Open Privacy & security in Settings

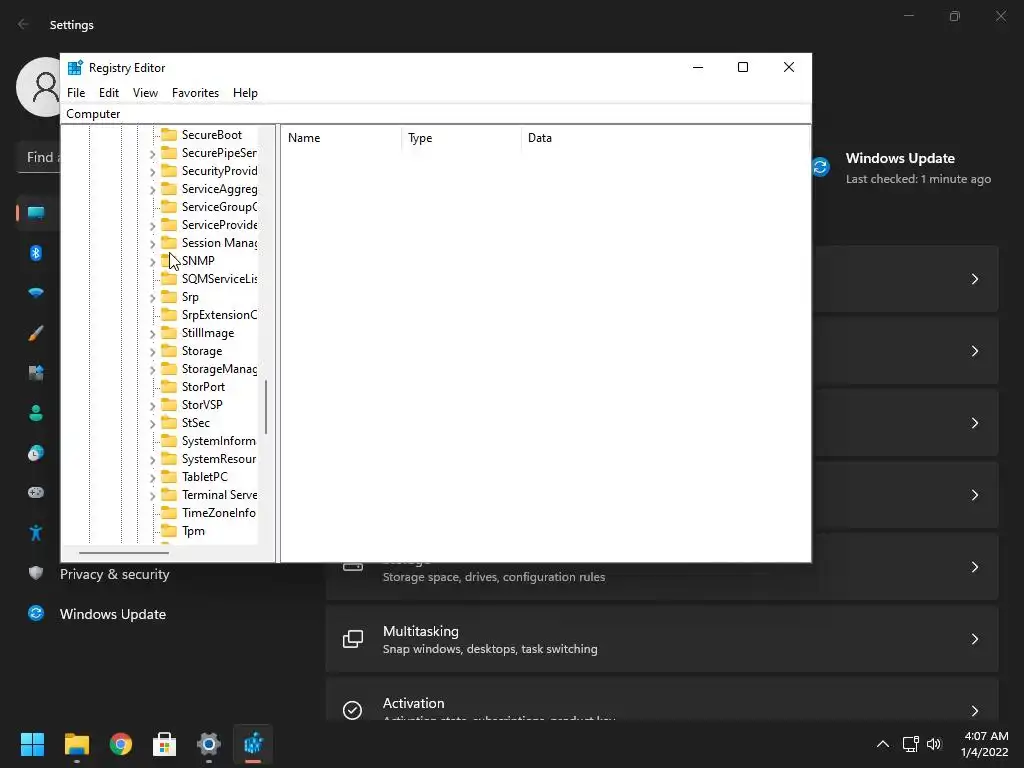point(114,574)
